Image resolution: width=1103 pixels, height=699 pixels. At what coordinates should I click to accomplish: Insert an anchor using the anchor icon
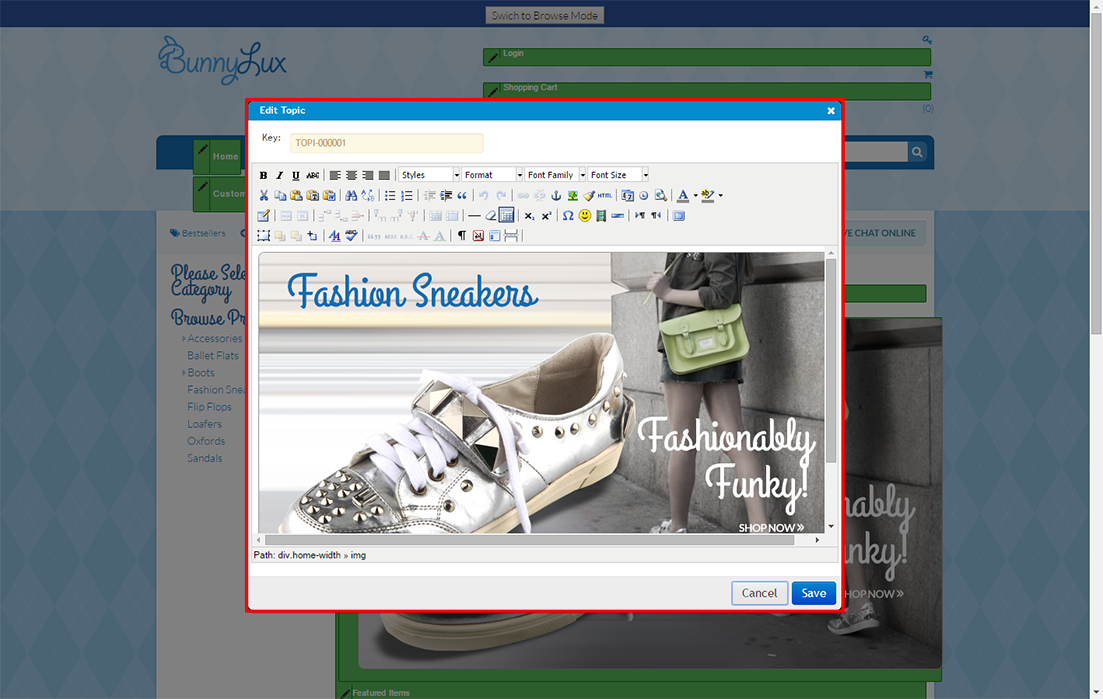click(557, 196)
